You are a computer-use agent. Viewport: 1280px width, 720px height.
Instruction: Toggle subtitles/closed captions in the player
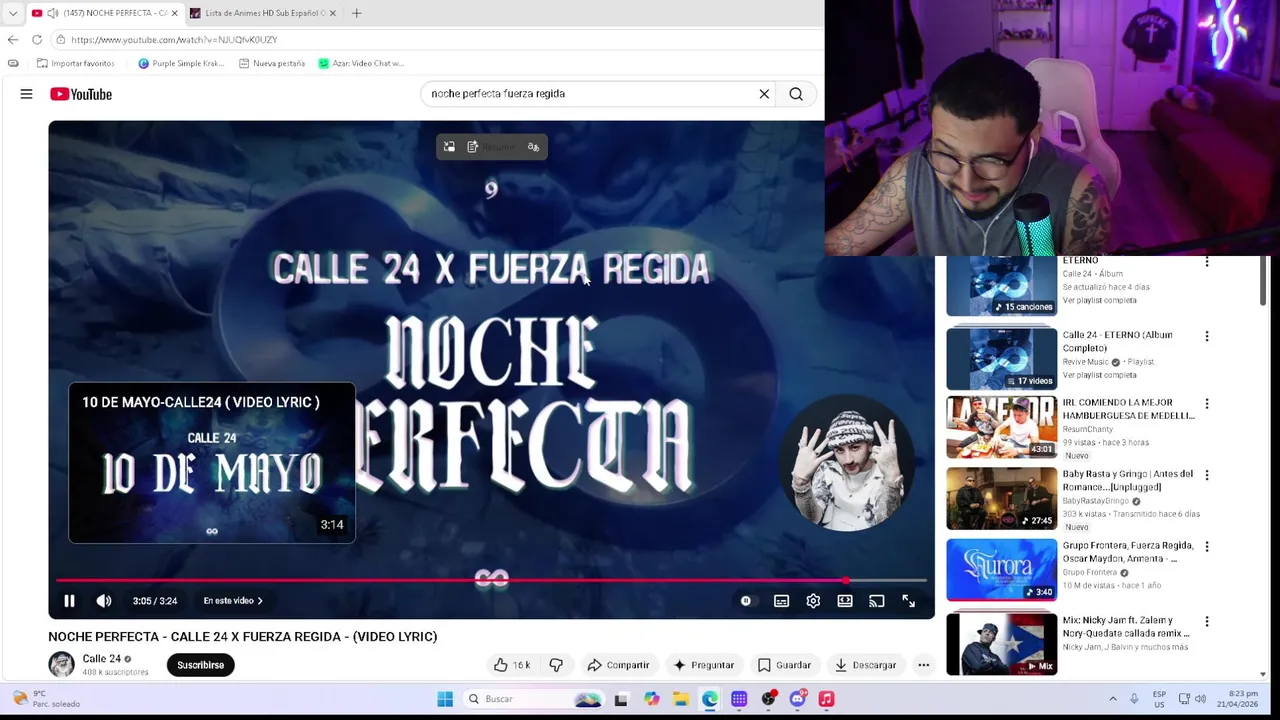click(781, 601)
